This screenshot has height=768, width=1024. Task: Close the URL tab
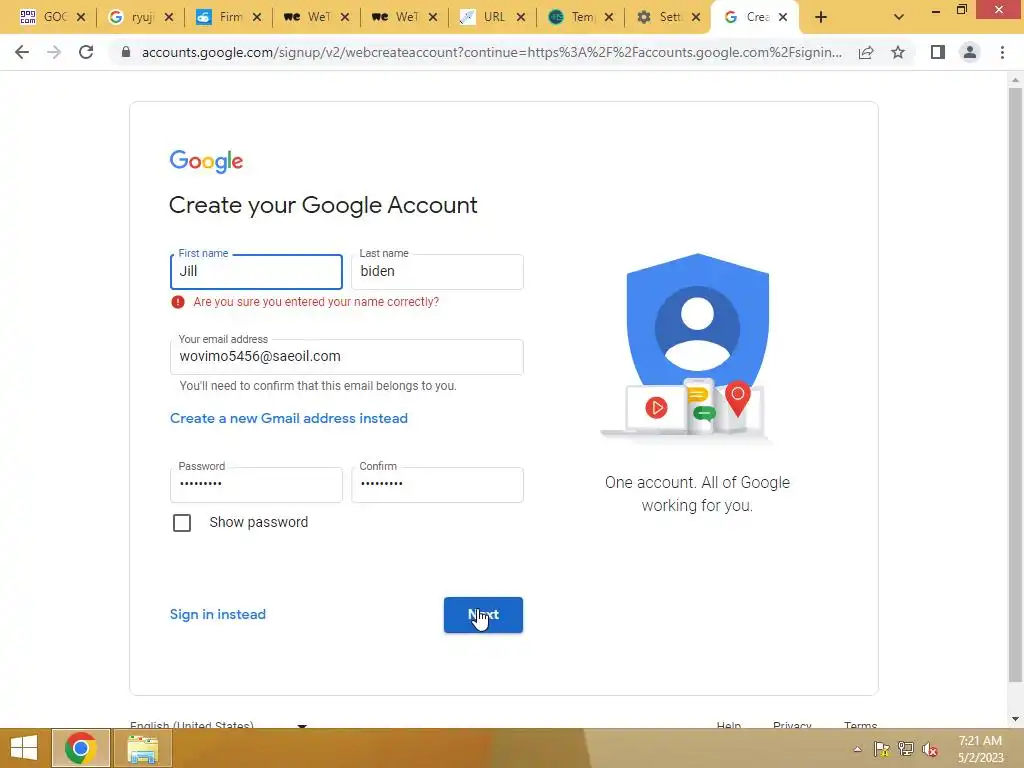(x=521, y=18)
